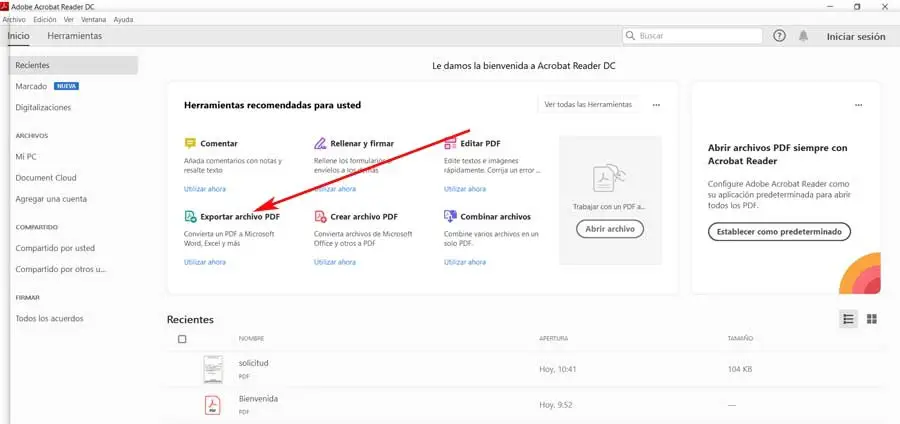Select Todos los acuerdos in the sidebar

49,318
